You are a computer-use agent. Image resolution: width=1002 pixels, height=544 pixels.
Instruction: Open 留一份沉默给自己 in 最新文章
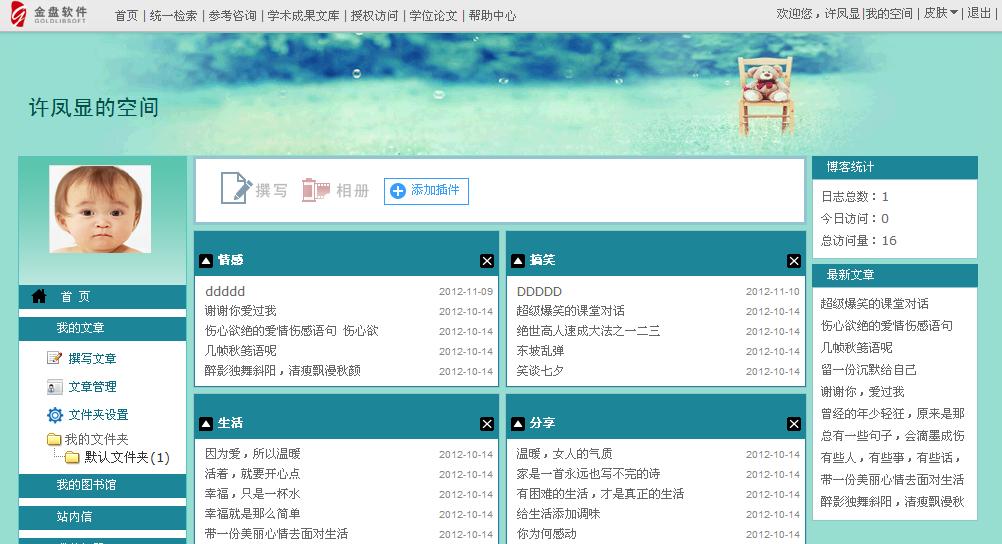click(x=868, y=369)
